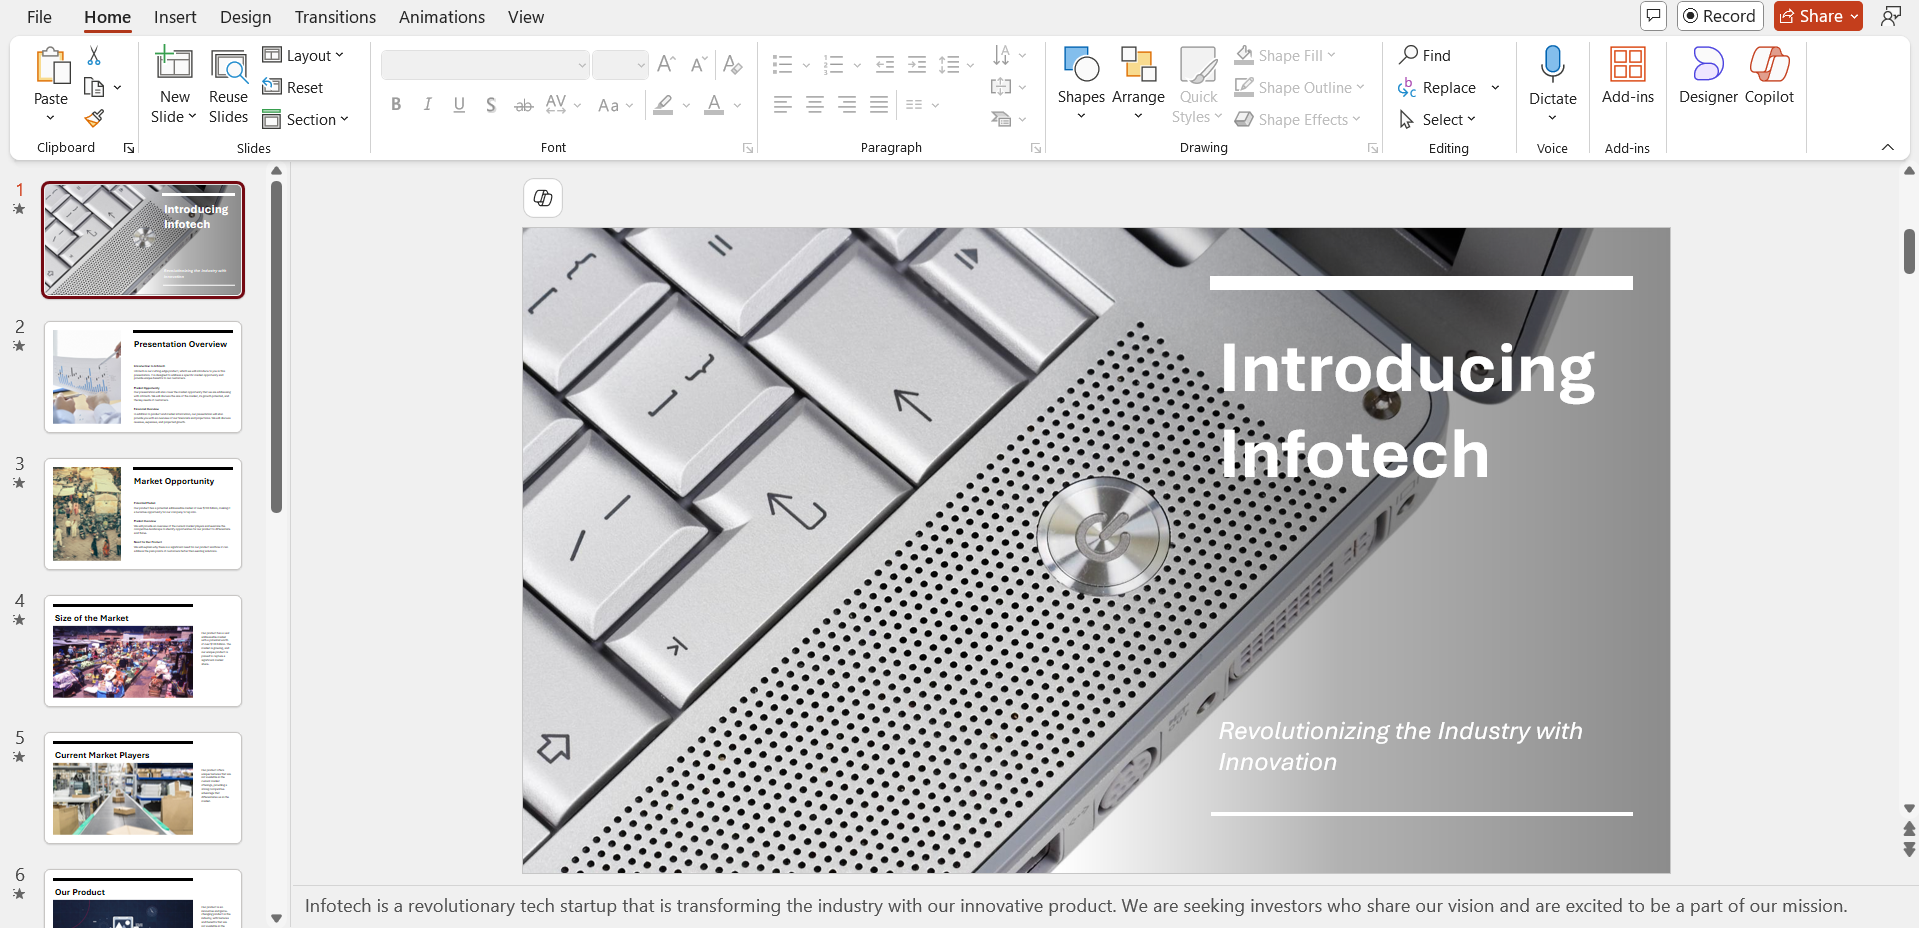
Task: Click the speaker notes text area
Action: 1076,906
